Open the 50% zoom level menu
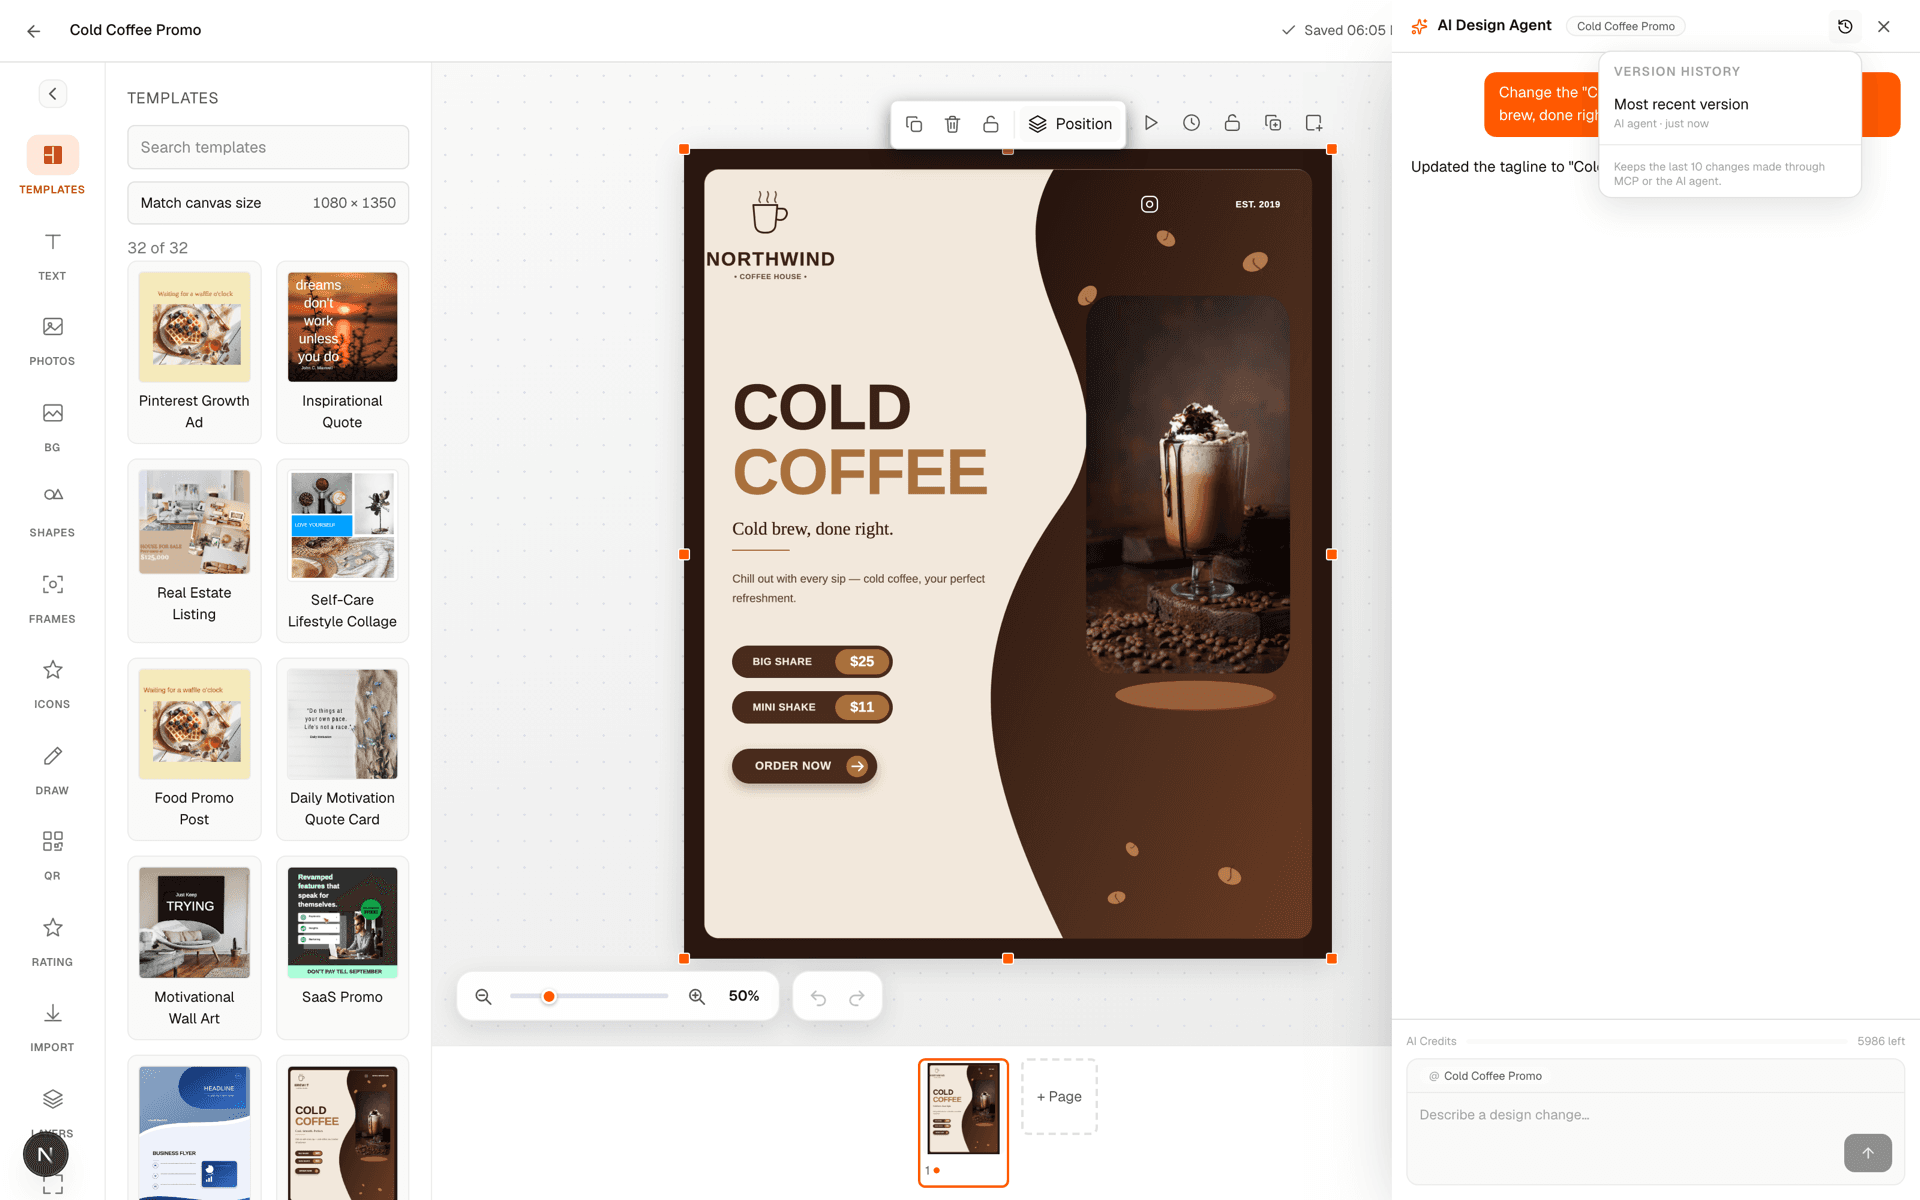The height and width of the screenshot is (1200, 1920). click(744, 996)
